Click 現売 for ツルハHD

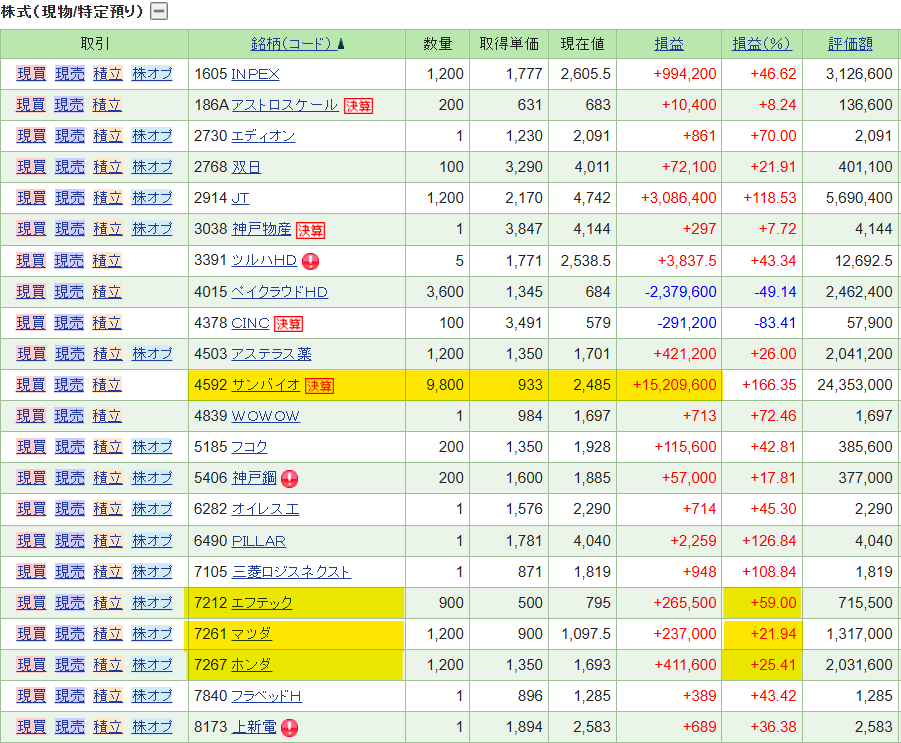click(x=70, y=260)
